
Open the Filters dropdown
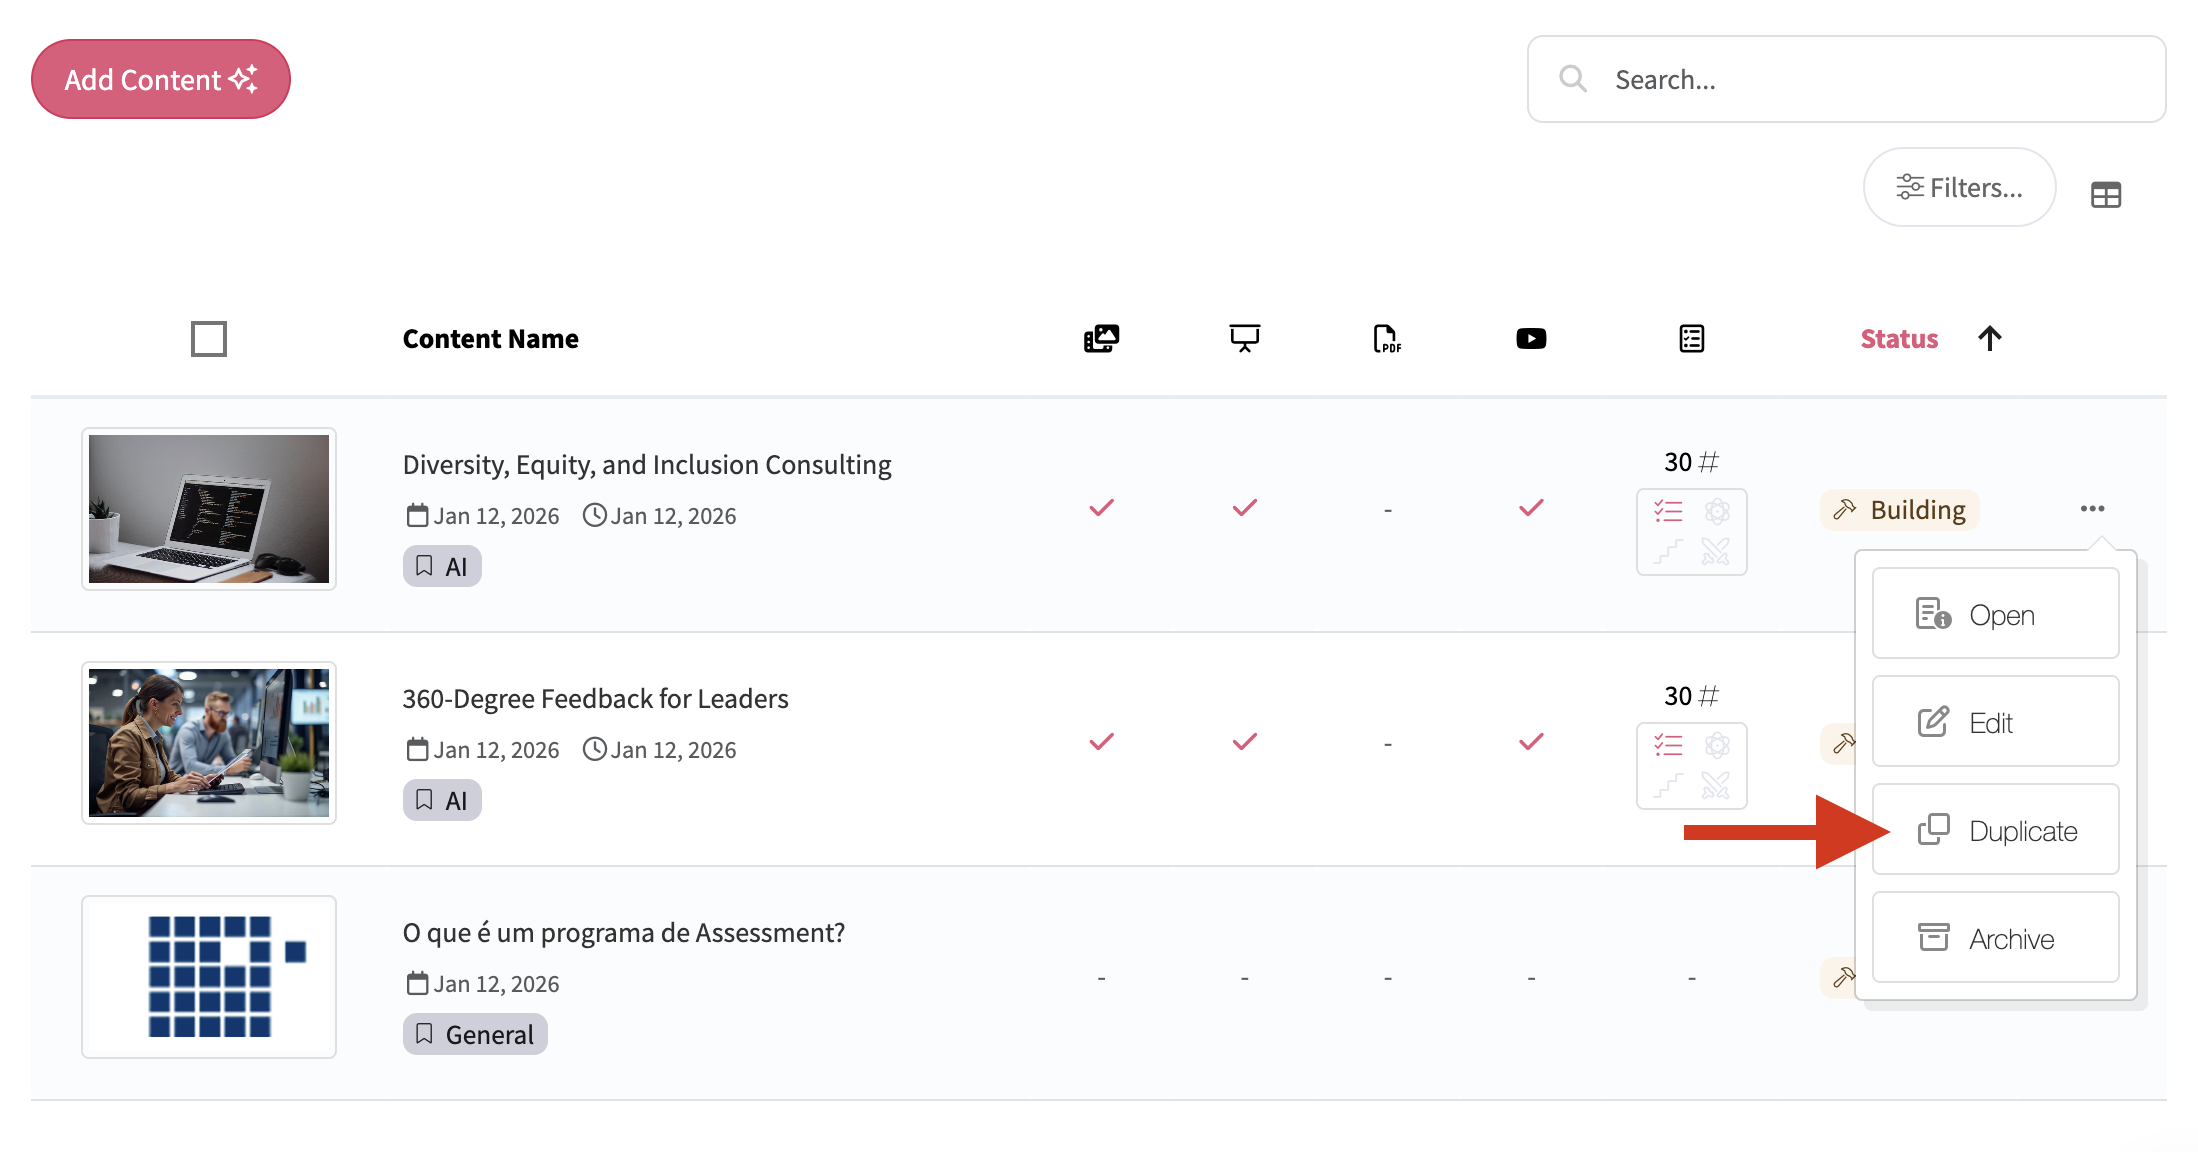1959,188
